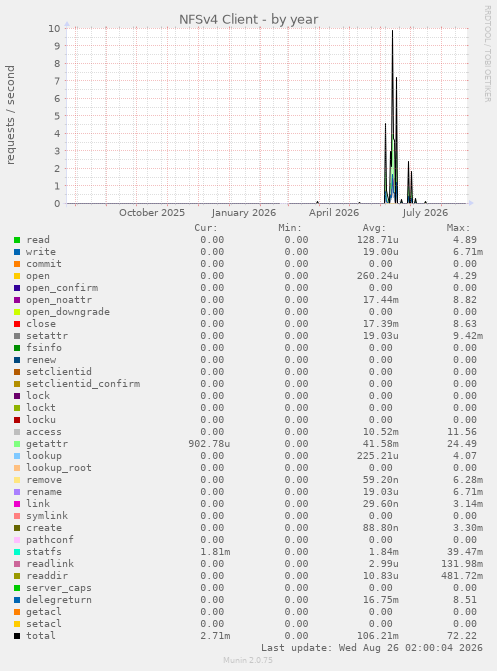The height and width of the screenshot is (671, 497).
Task: Click the April 2026 axis label
Action: (334, 213)
